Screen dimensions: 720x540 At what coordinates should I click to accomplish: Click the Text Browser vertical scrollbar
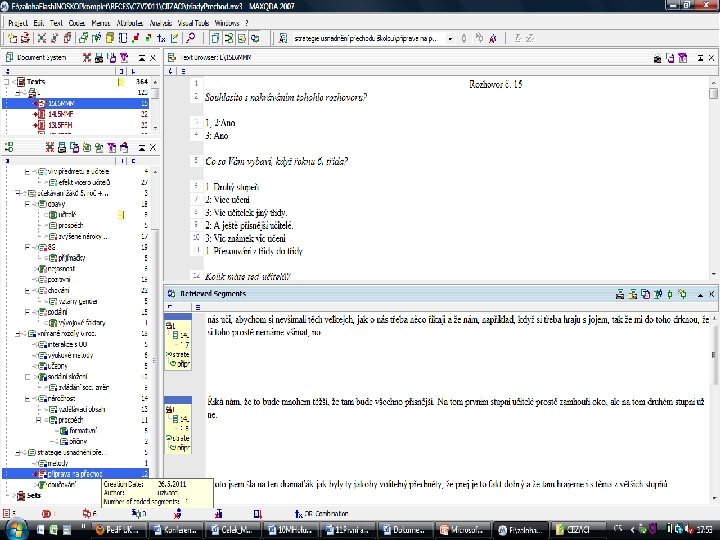point(714,177)
